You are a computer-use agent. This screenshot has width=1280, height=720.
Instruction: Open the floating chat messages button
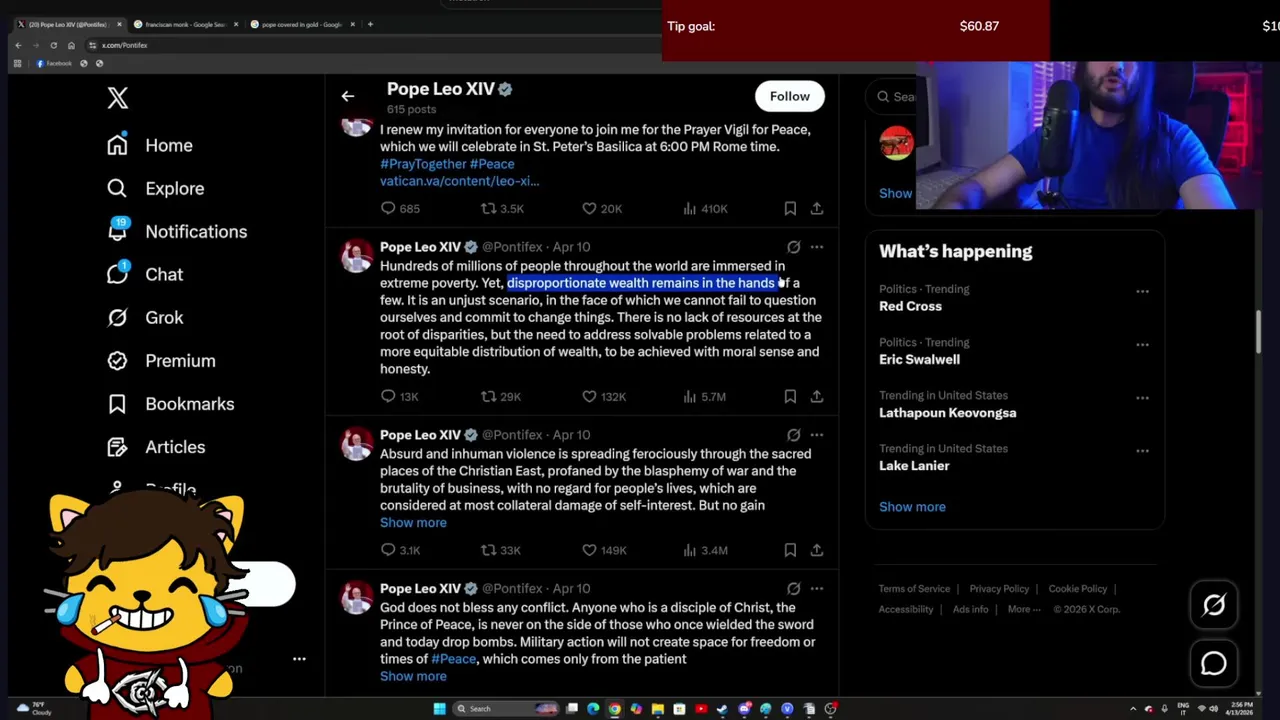coord(1214,663)
